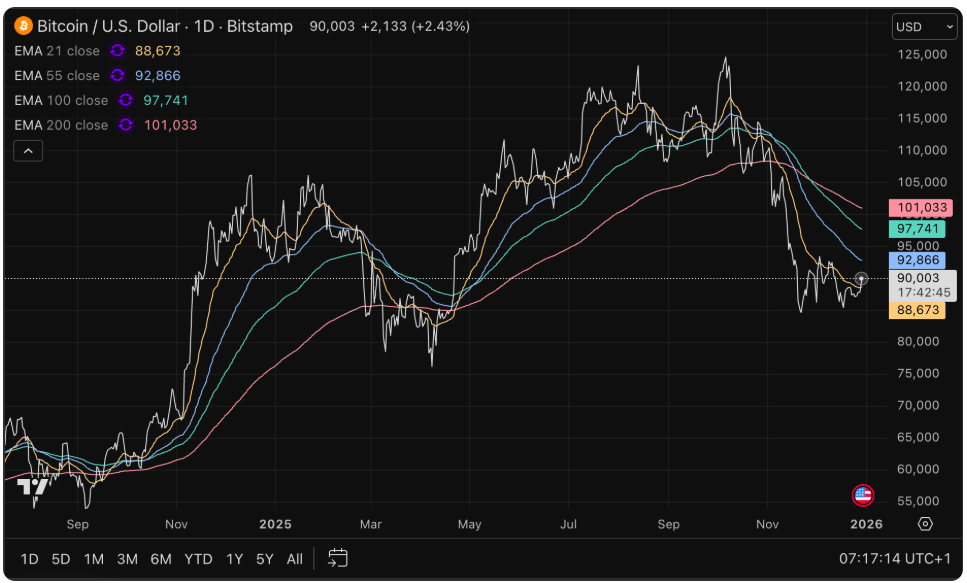The height and width of the screenshot is (583, 967).
Task: Select the 1Y time range
Action: click(234, 559)
